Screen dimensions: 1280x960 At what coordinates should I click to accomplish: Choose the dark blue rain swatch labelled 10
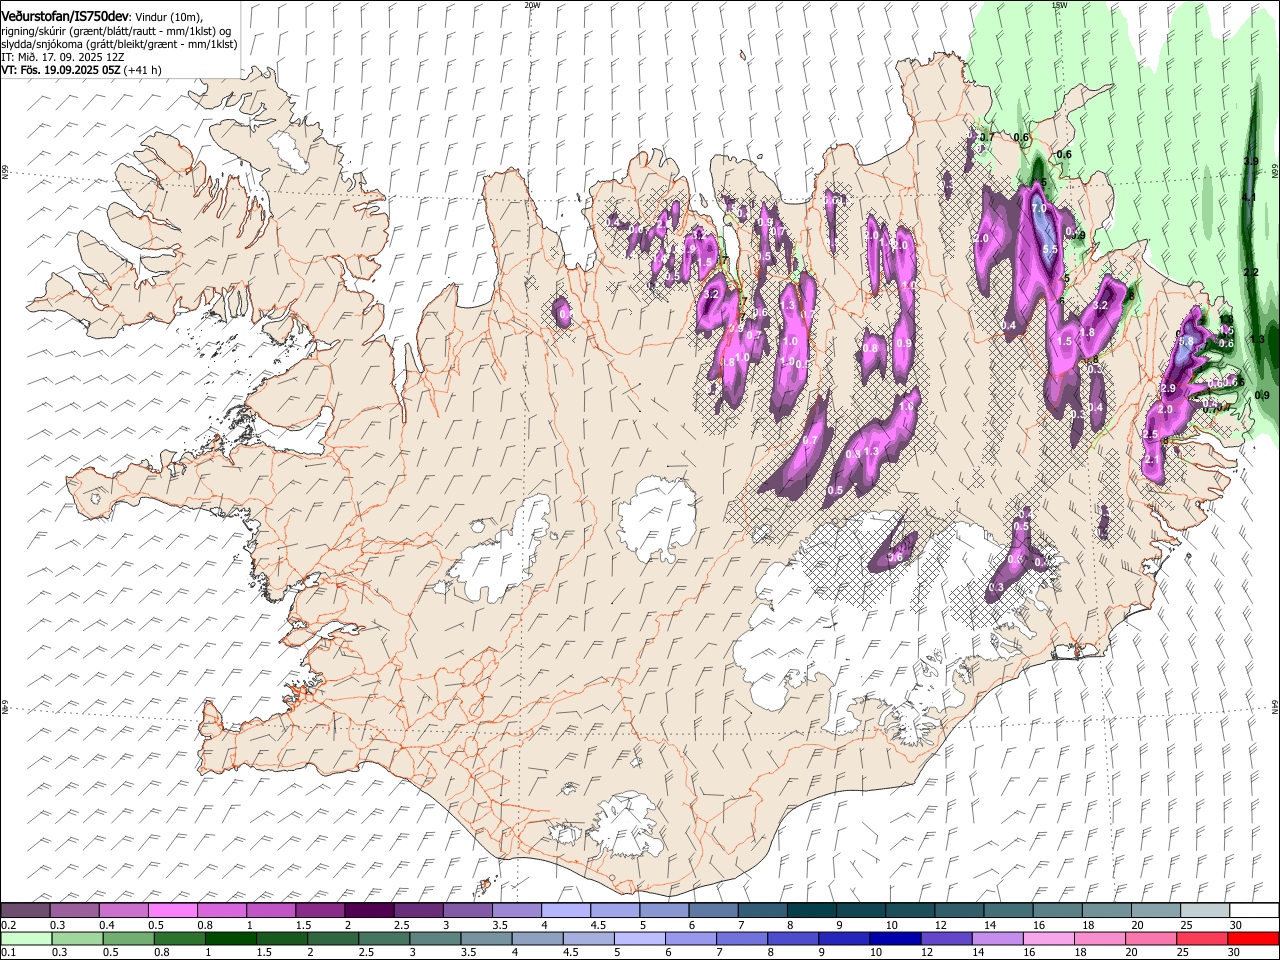(893, 939)
